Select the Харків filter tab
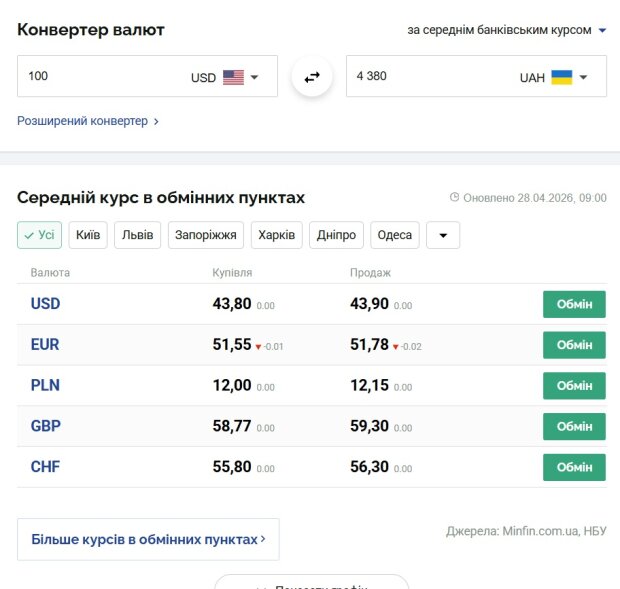 pos(277,235)
